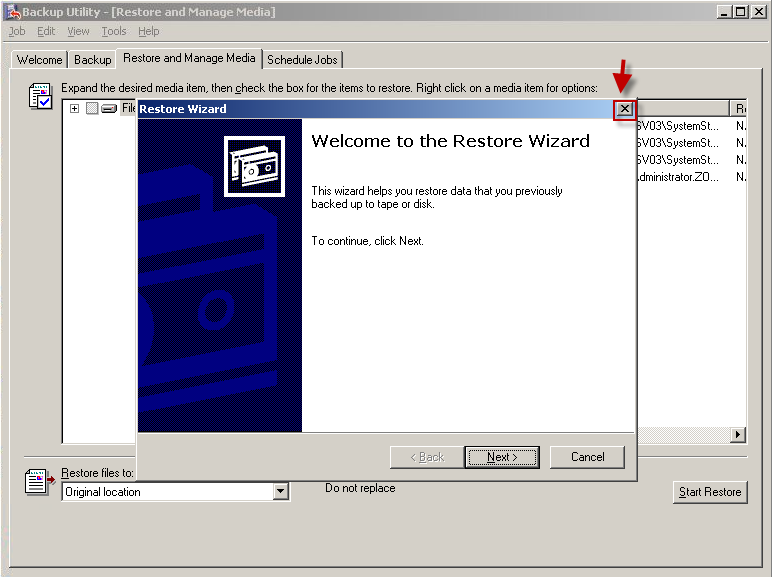Close the Restore Wizard dialog
Viewport: 772px width, 577px height.
point(624,109)
